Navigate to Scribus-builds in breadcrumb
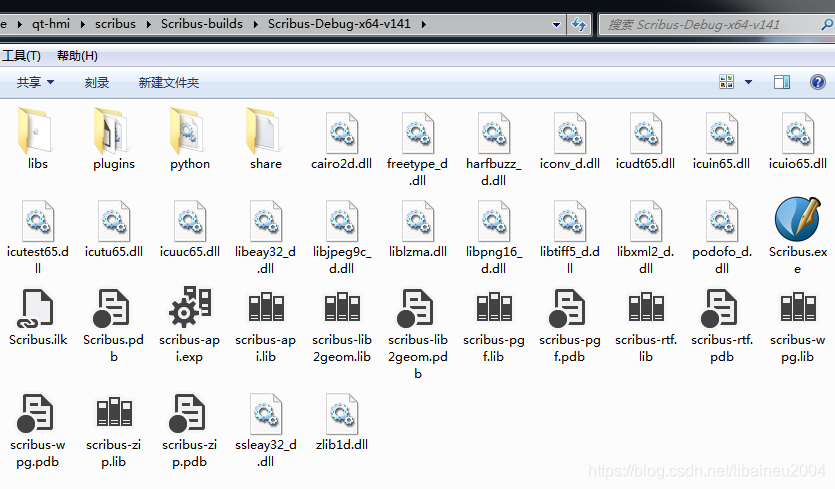 [202, 24]
